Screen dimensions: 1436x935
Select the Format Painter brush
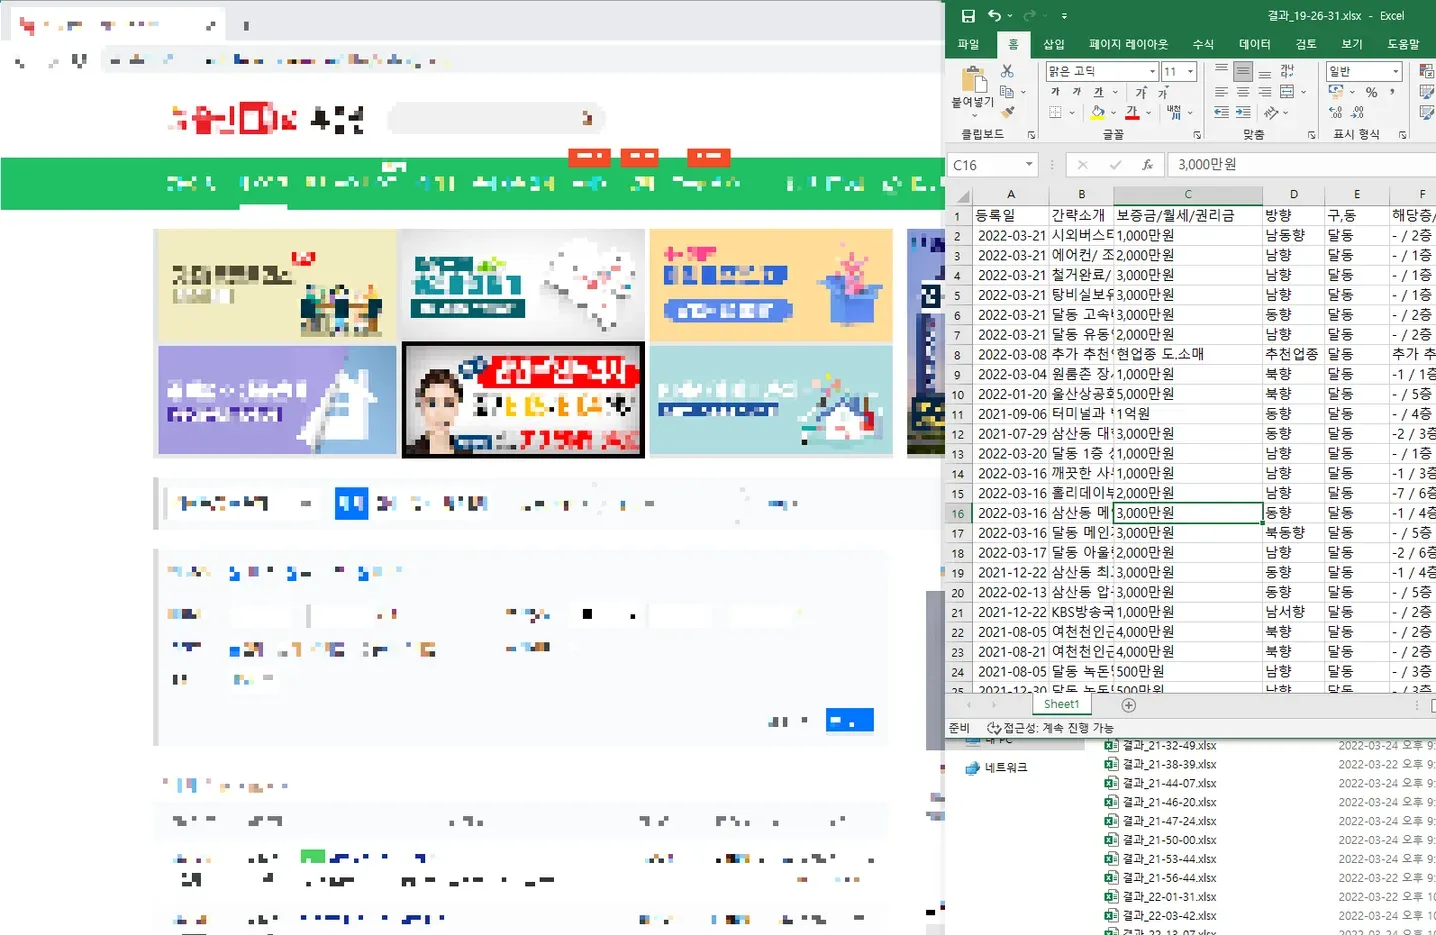(1007, 111)
